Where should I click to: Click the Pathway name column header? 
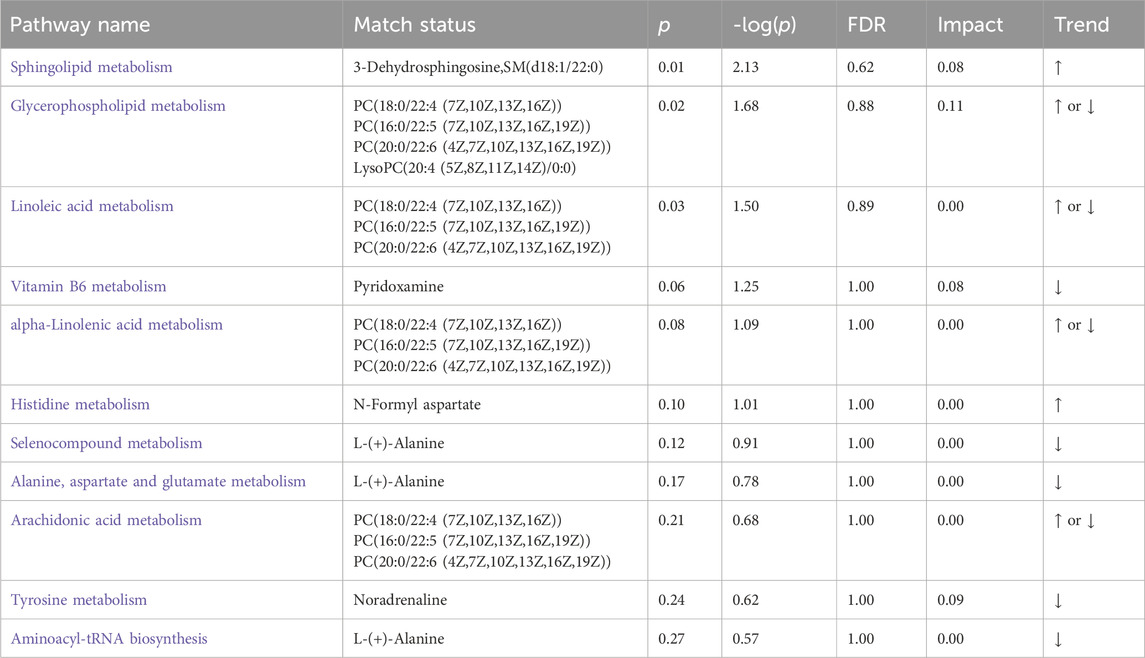point(80,25)
